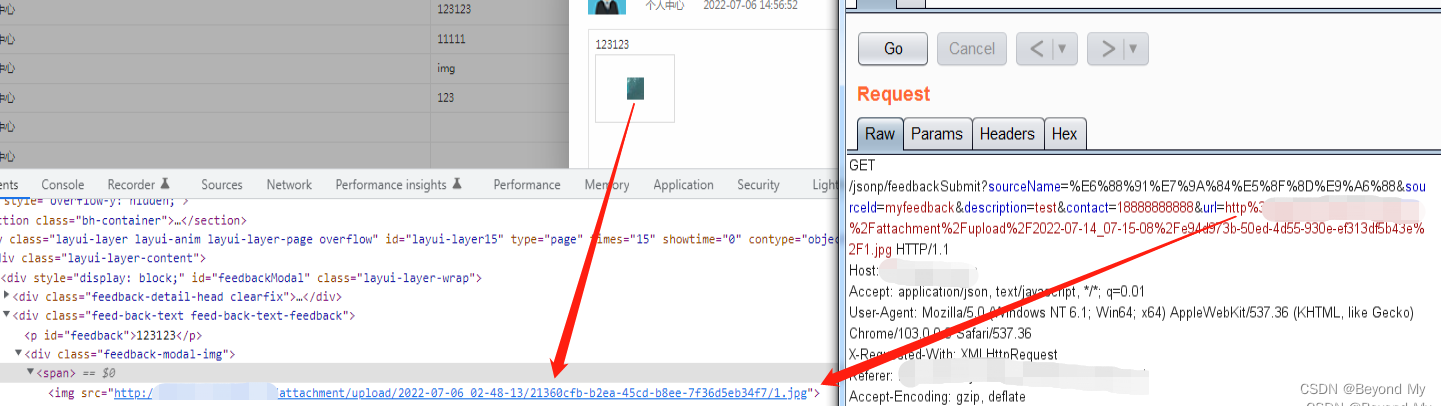Select the section bh-container DOM line
Image resolution: width=1441 pixels, height=406 pixels.
click(123, 219)
